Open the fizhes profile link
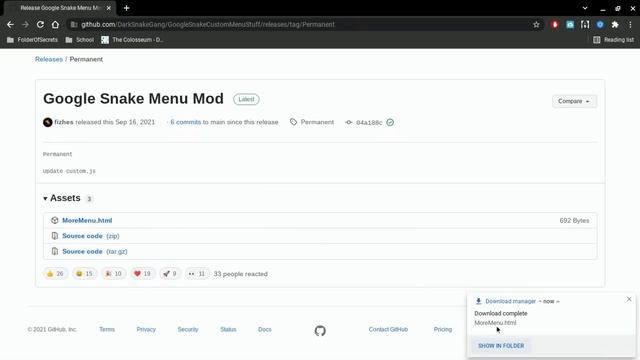The height and width of the screenshot is (360, 640). pos(64,122)
